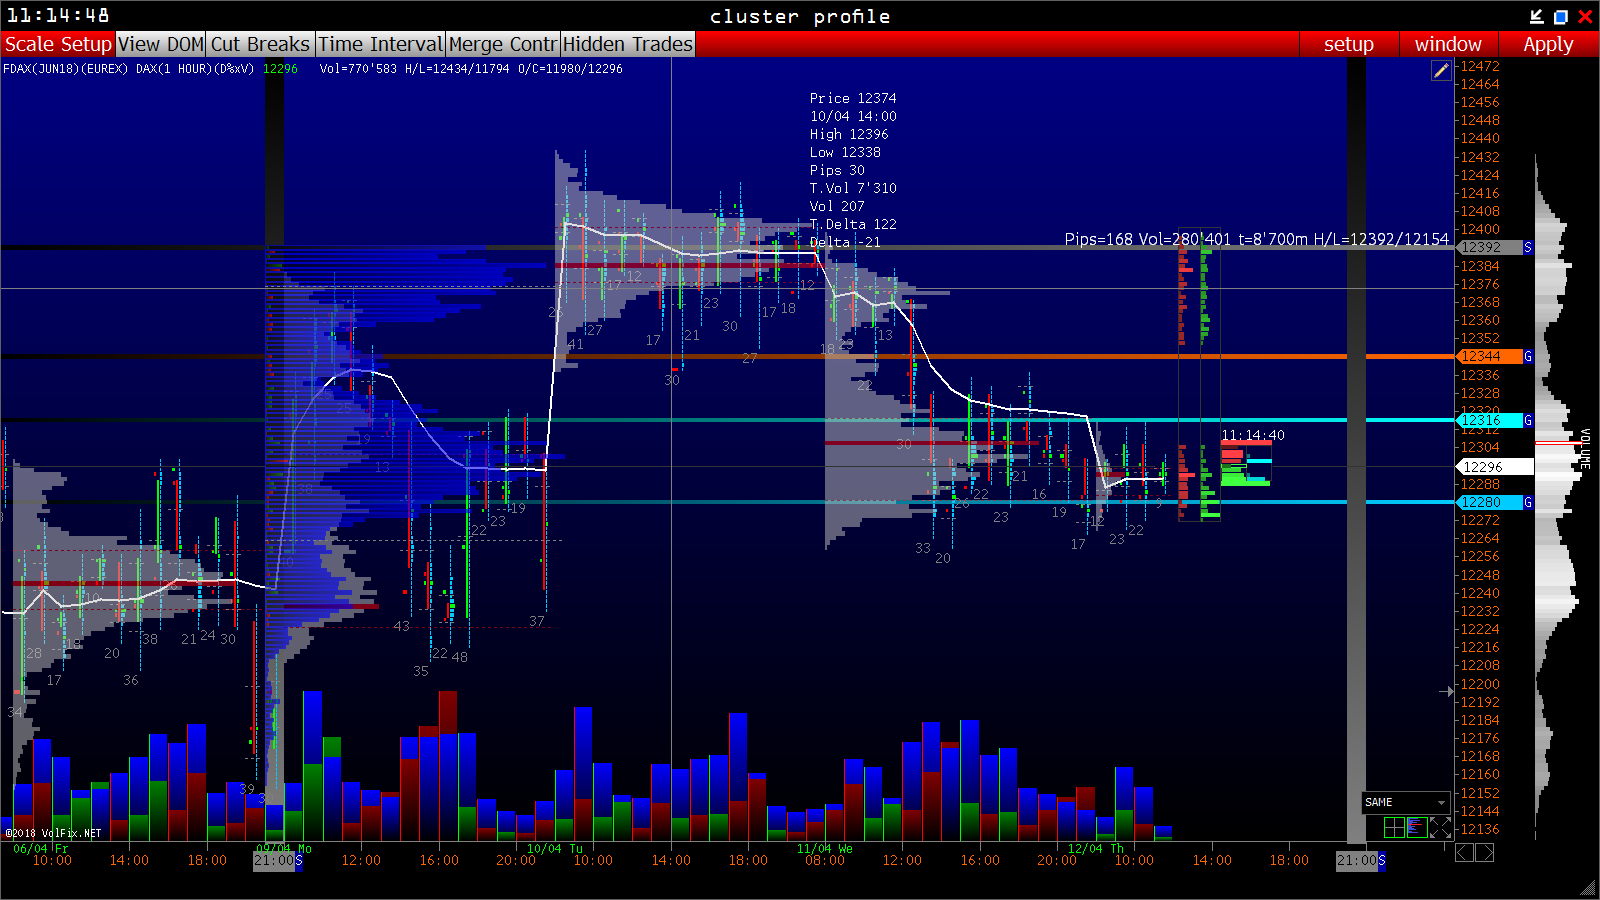The width and height of the screenshot is (1600, 900).
Task: Click the 11:14:48 clock in title bar
Action: [x=58, y=16]
